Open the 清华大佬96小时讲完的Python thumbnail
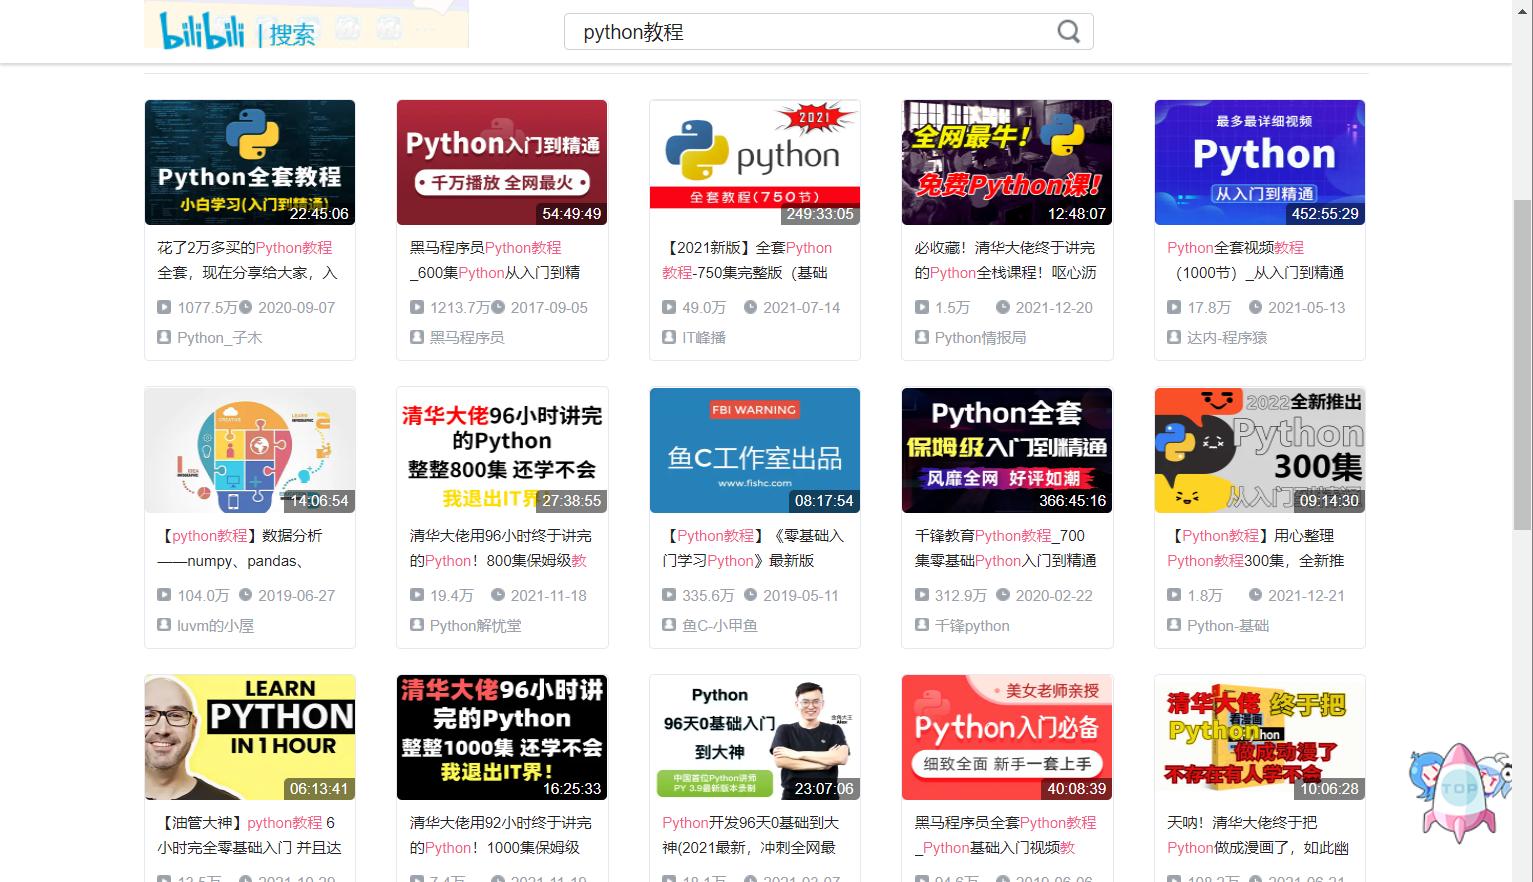Image resolution: width=1533 pixels, height=882 pixels. [x=501, y=450]
